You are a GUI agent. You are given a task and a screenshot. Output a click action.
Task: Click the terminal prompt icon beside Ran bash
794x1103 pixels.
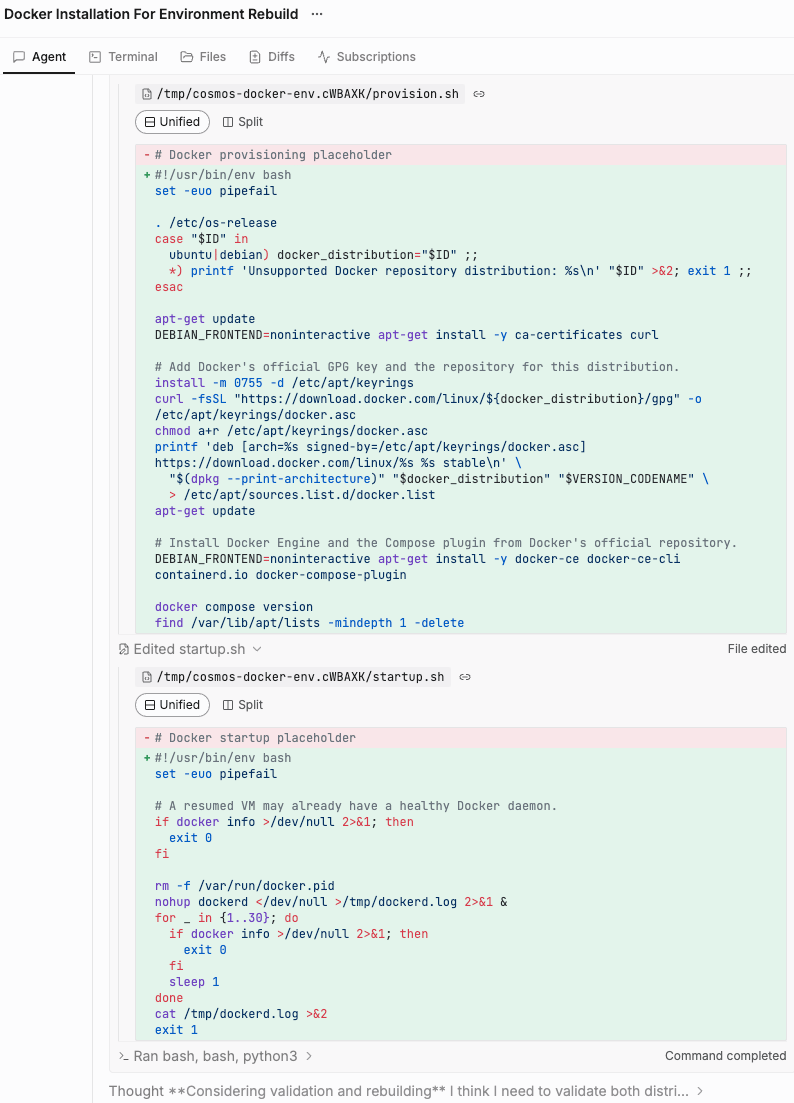(x=124, y=1056)
